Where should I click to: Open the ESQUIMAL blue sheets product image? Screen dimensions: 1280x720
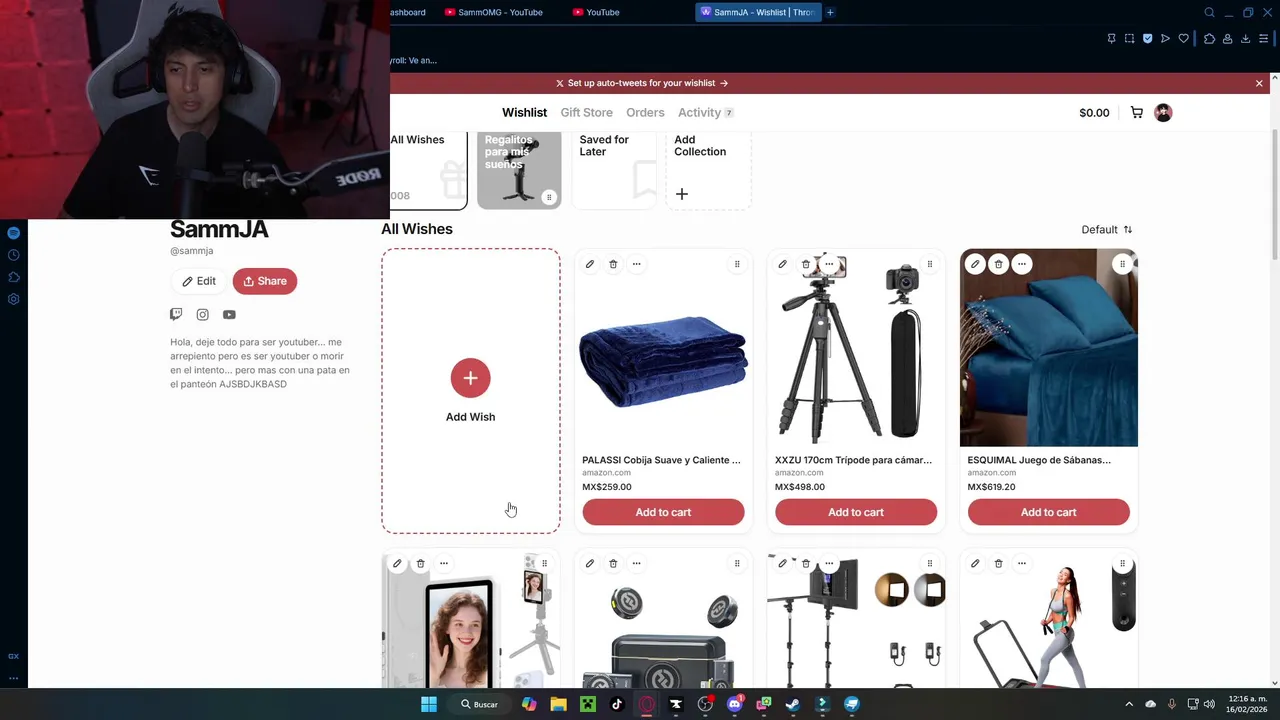1049,348
